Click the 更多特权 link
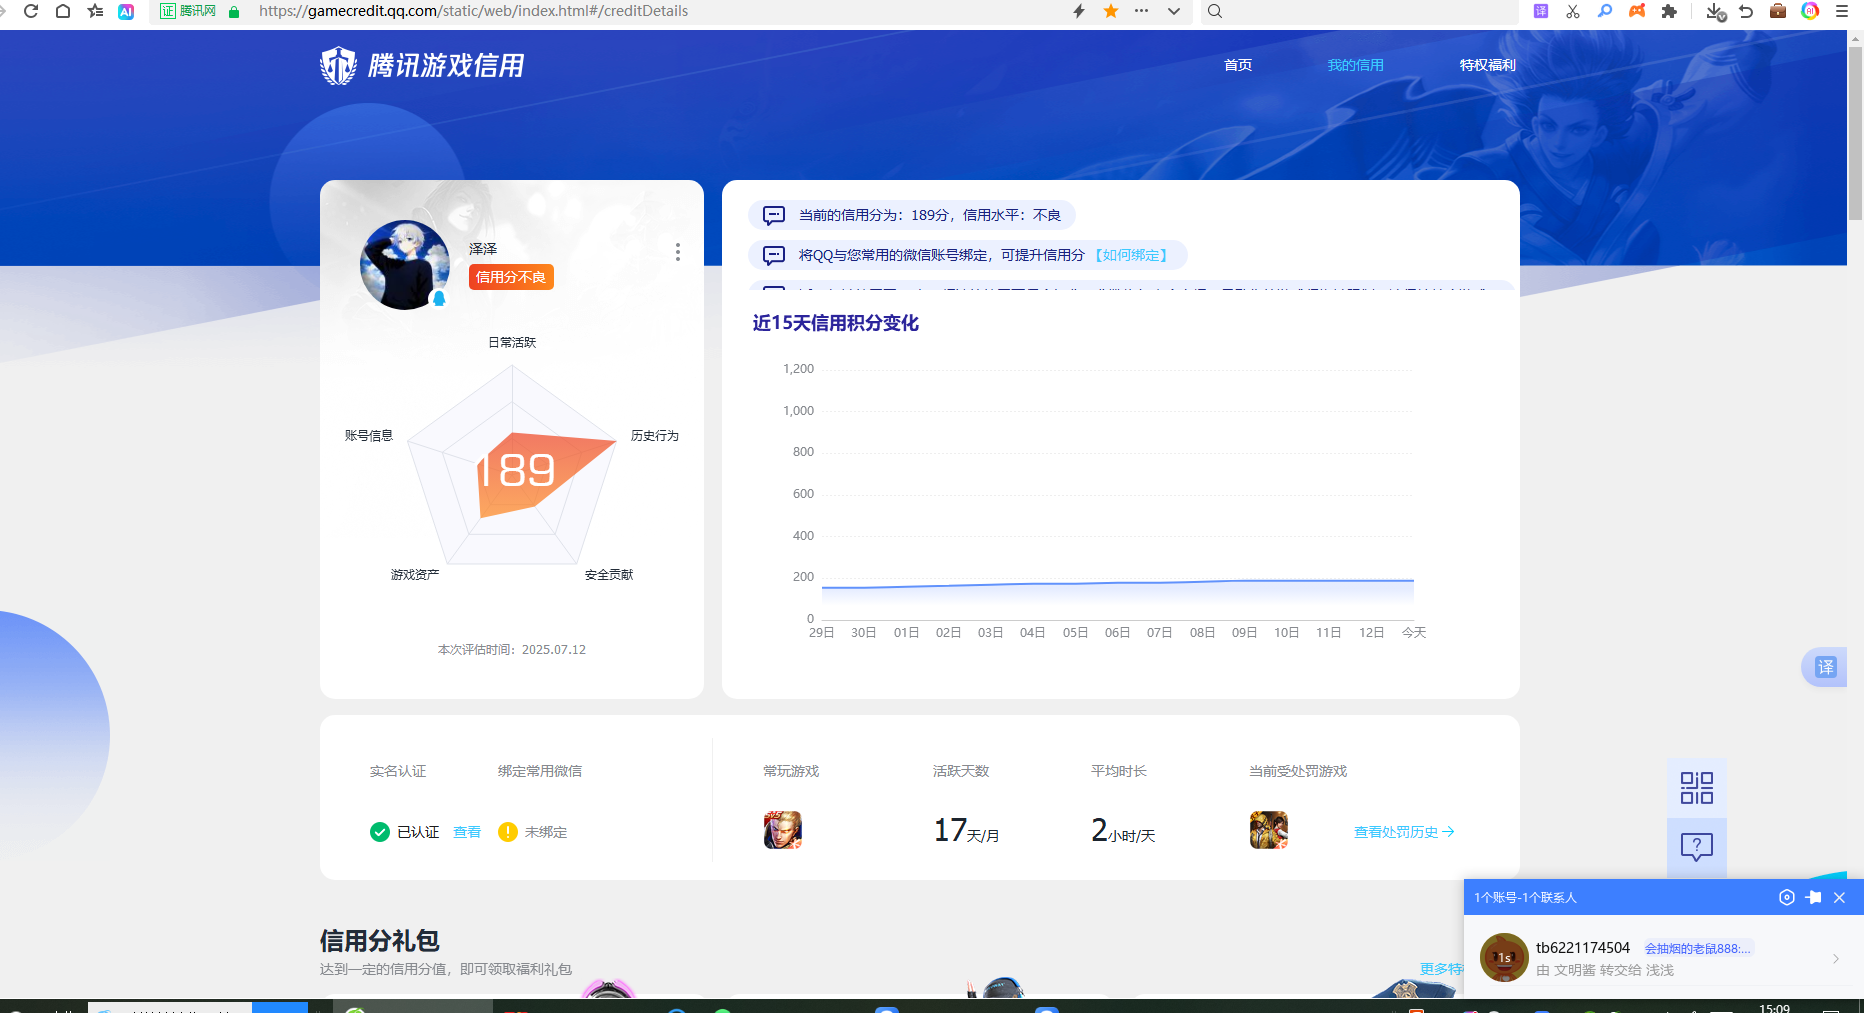The image size is (1864, 1013). tap(1441, 969)
